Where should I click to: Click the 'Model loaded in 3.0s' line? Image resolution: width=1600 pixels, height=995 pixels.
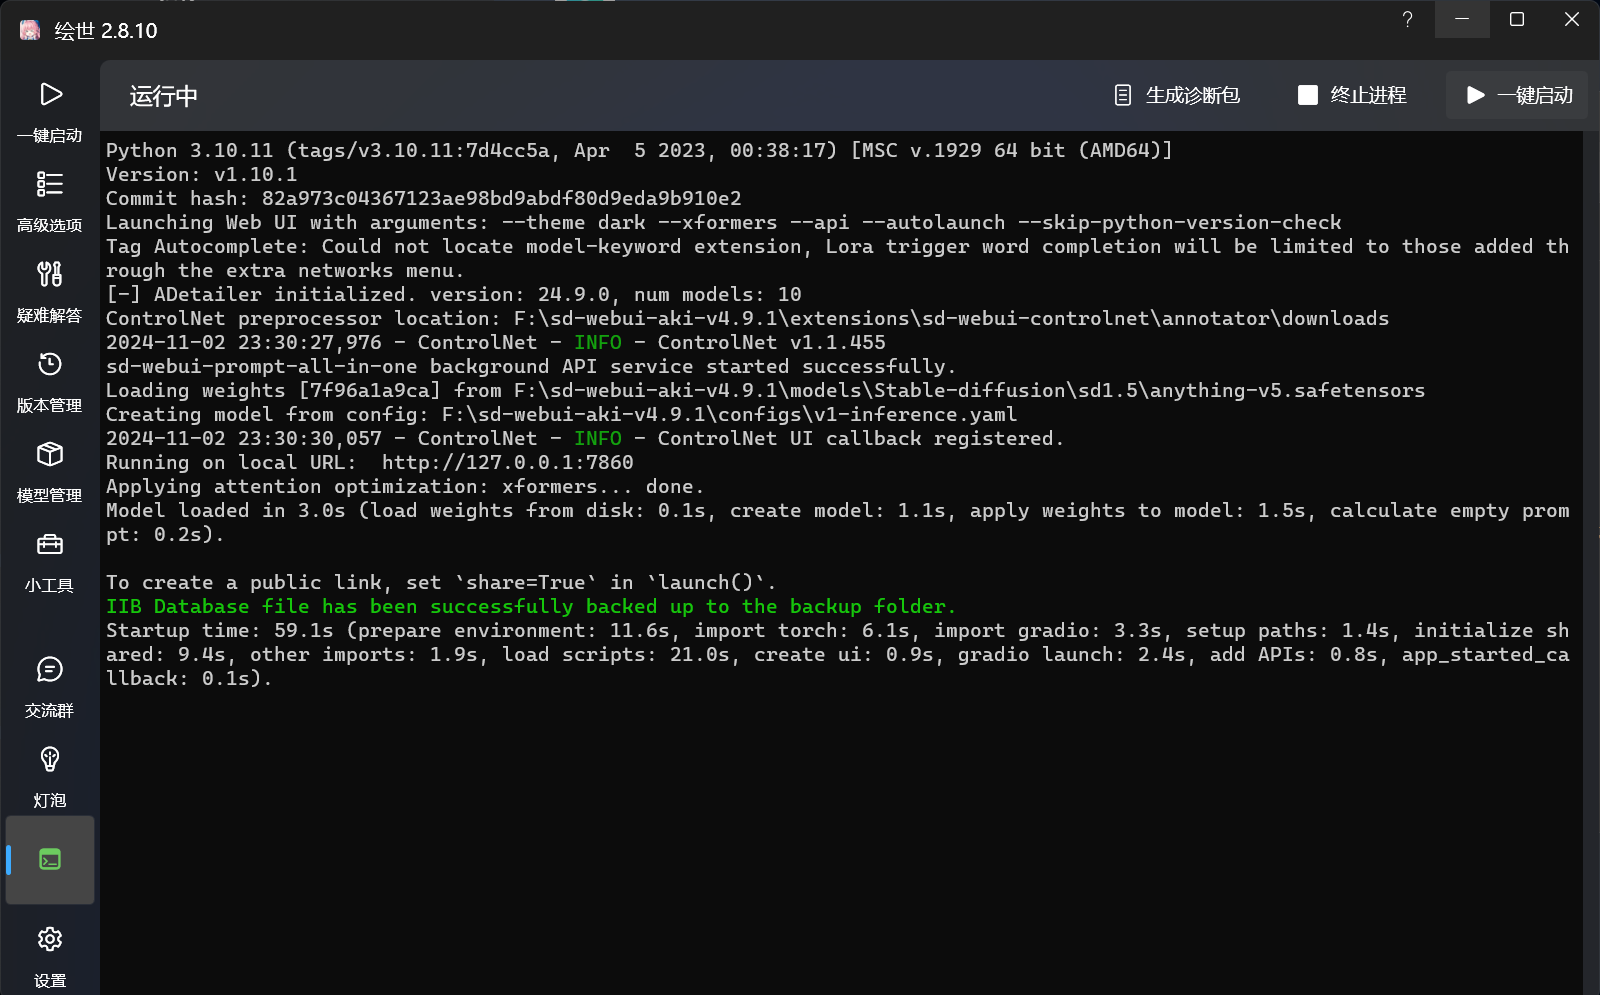(838, 523)
